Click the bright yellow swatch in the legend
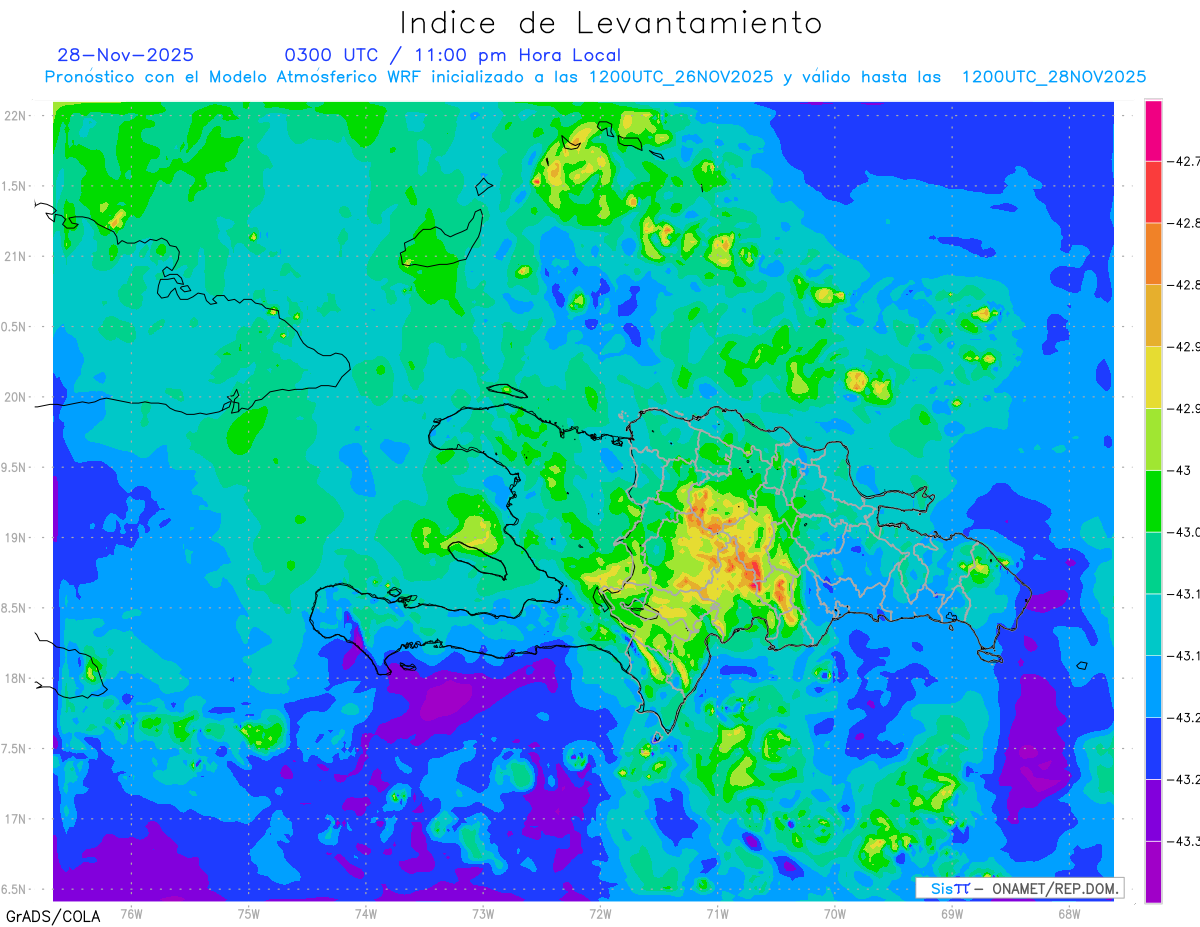This screenshot has width=1200, height=927. [1153, 377]
